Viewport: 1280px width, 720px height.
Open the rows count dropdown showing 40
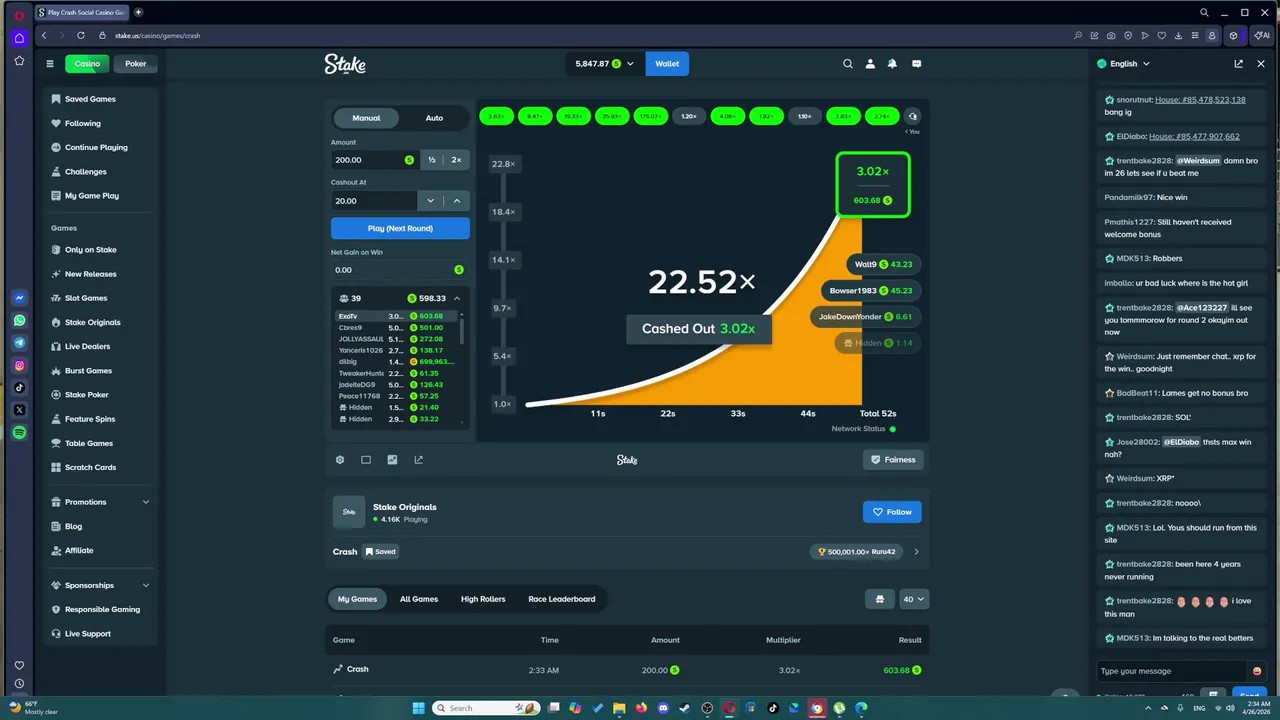click(914, 599)
